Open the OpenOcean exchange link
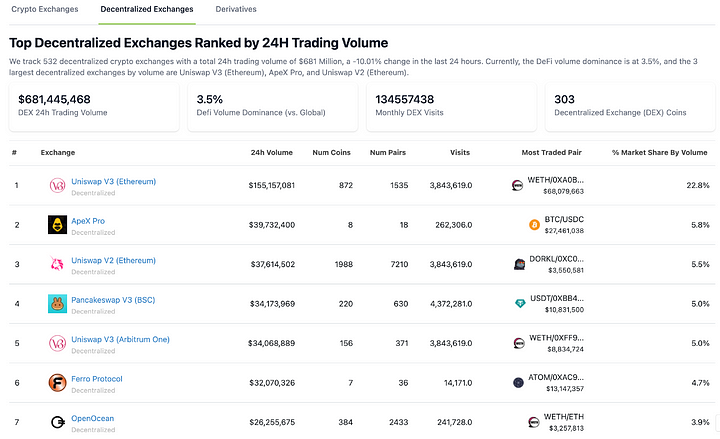Screen dimensions: 720x439 pos(92,418)
